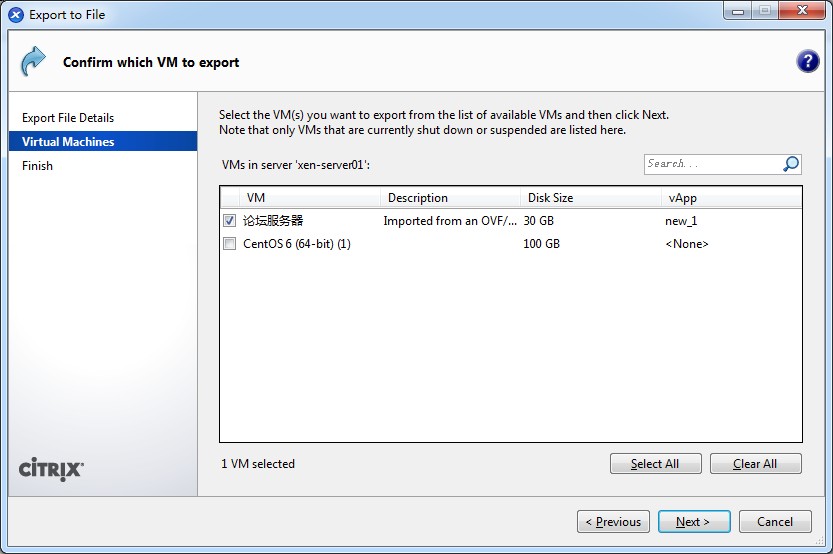The image size is (833, 554).
Task: Uncheck the 论坛服务器 VM checkbox
Action: point(230,220)
